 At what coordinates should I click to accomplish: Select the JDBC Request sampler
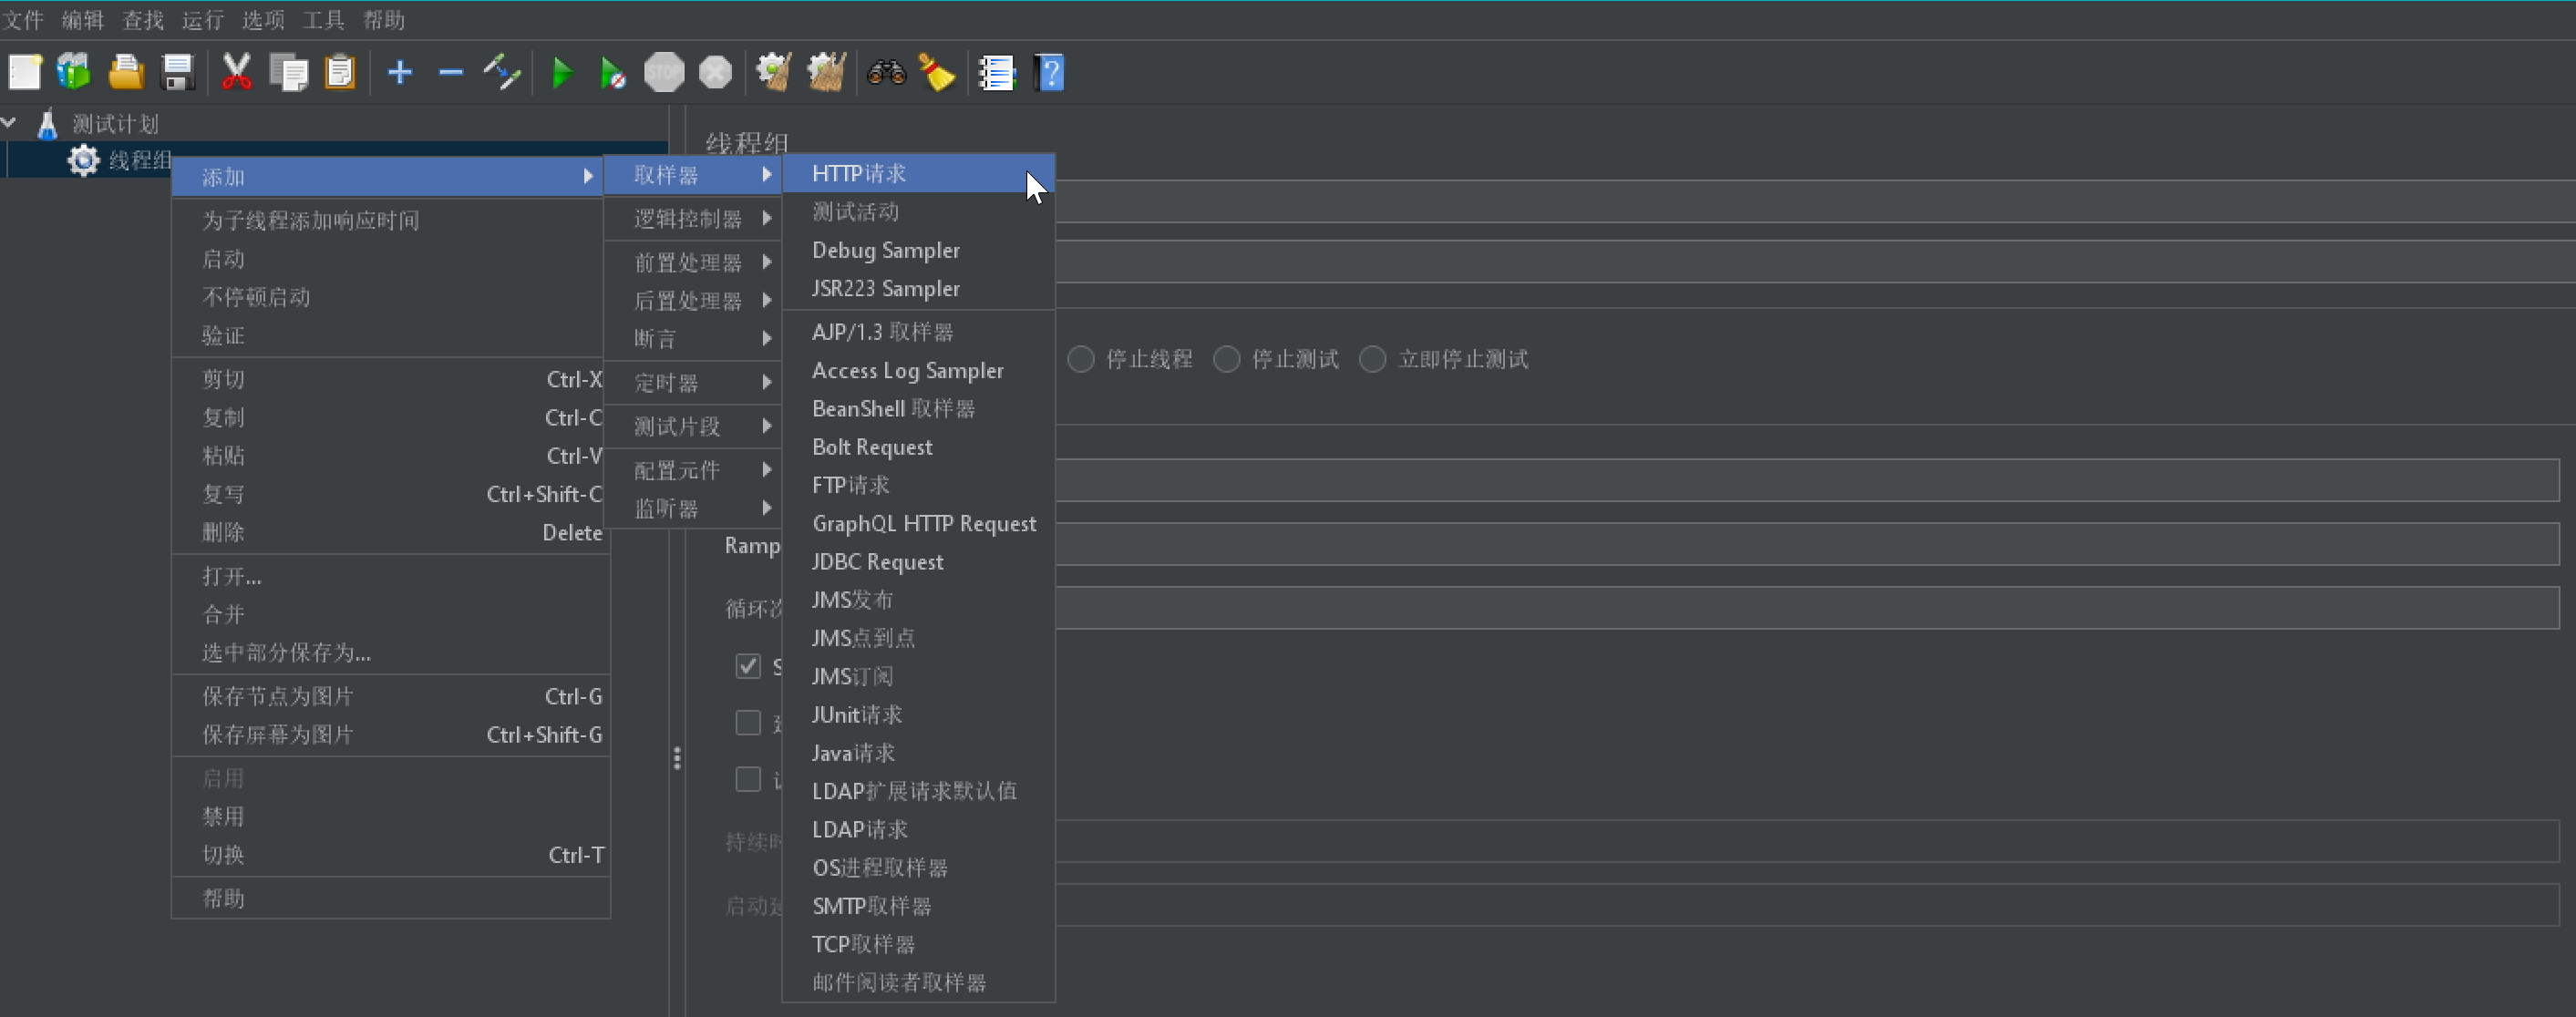coord(877,560)
